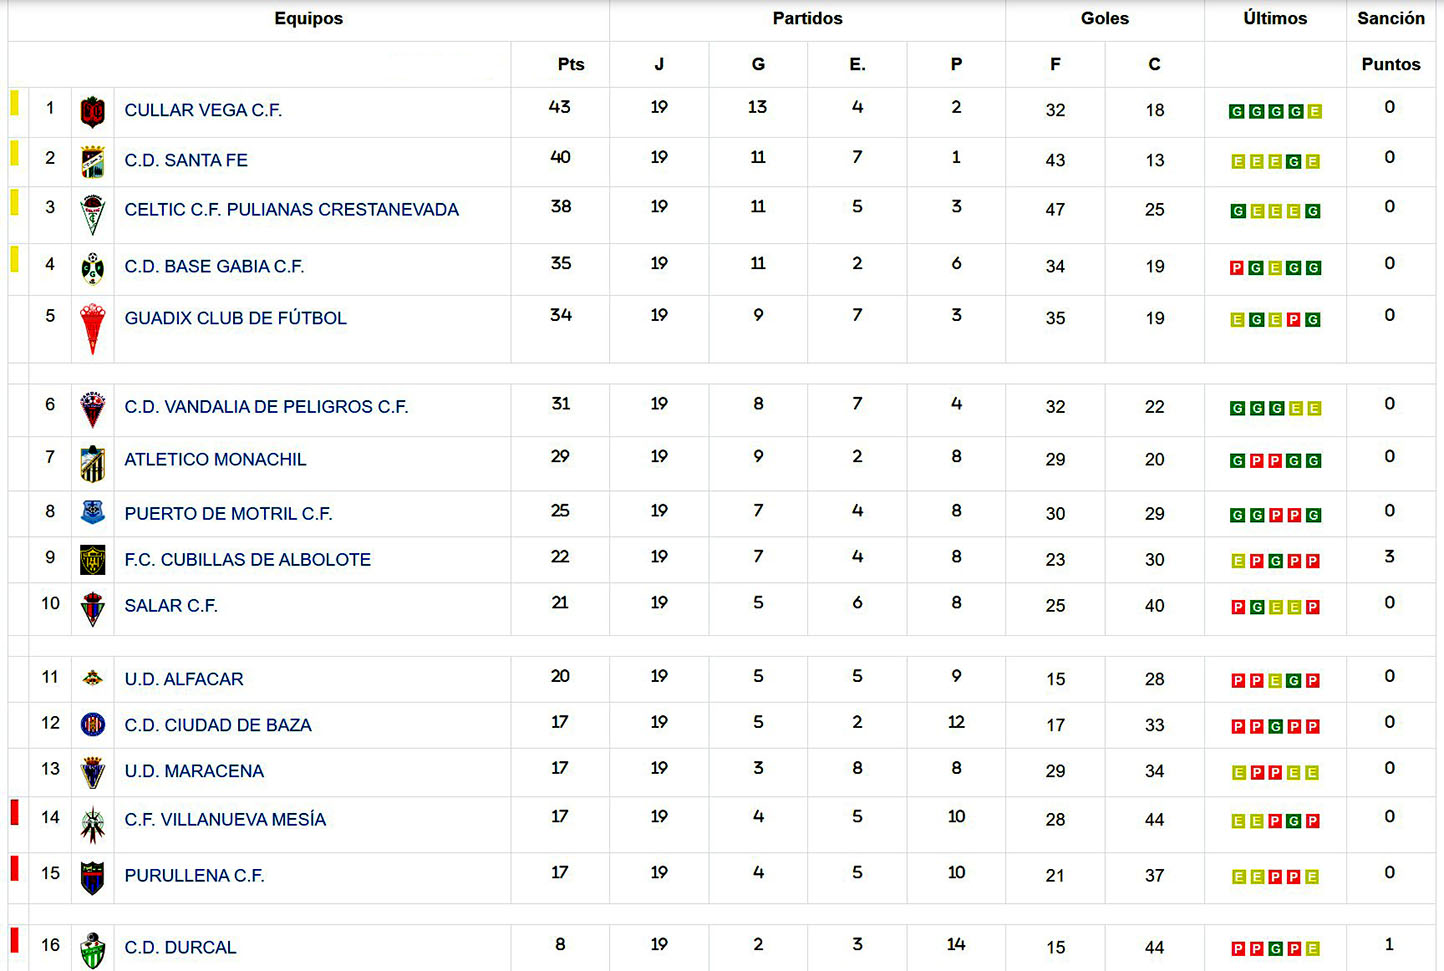
Task: Click the C.D. Durcal team crest
Action: tap(93, 950)
